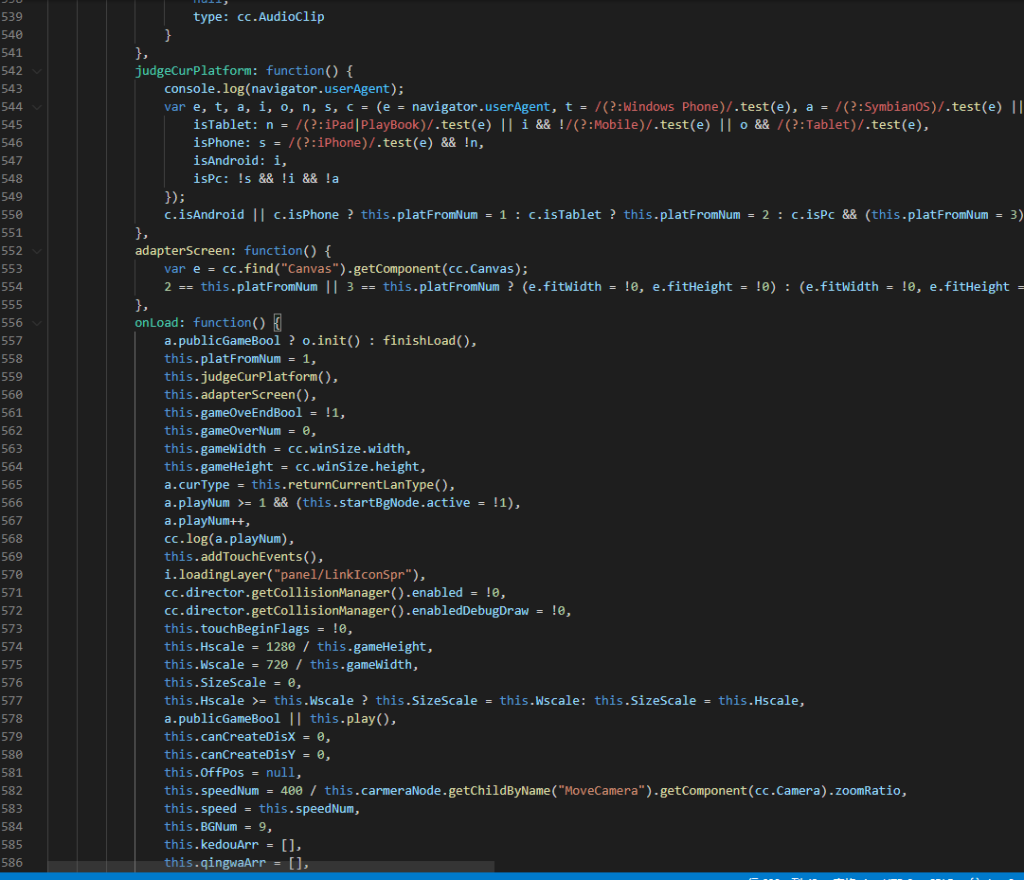Collapse the onLoad function fold chevron
Screen dimensions: 1024x880
point(37,323)
